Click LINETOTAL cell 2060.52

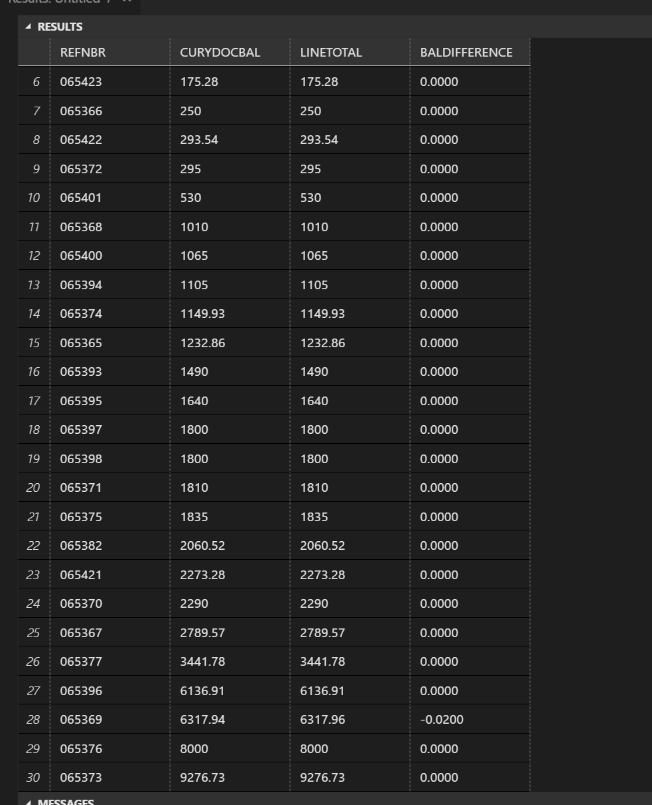326,545
